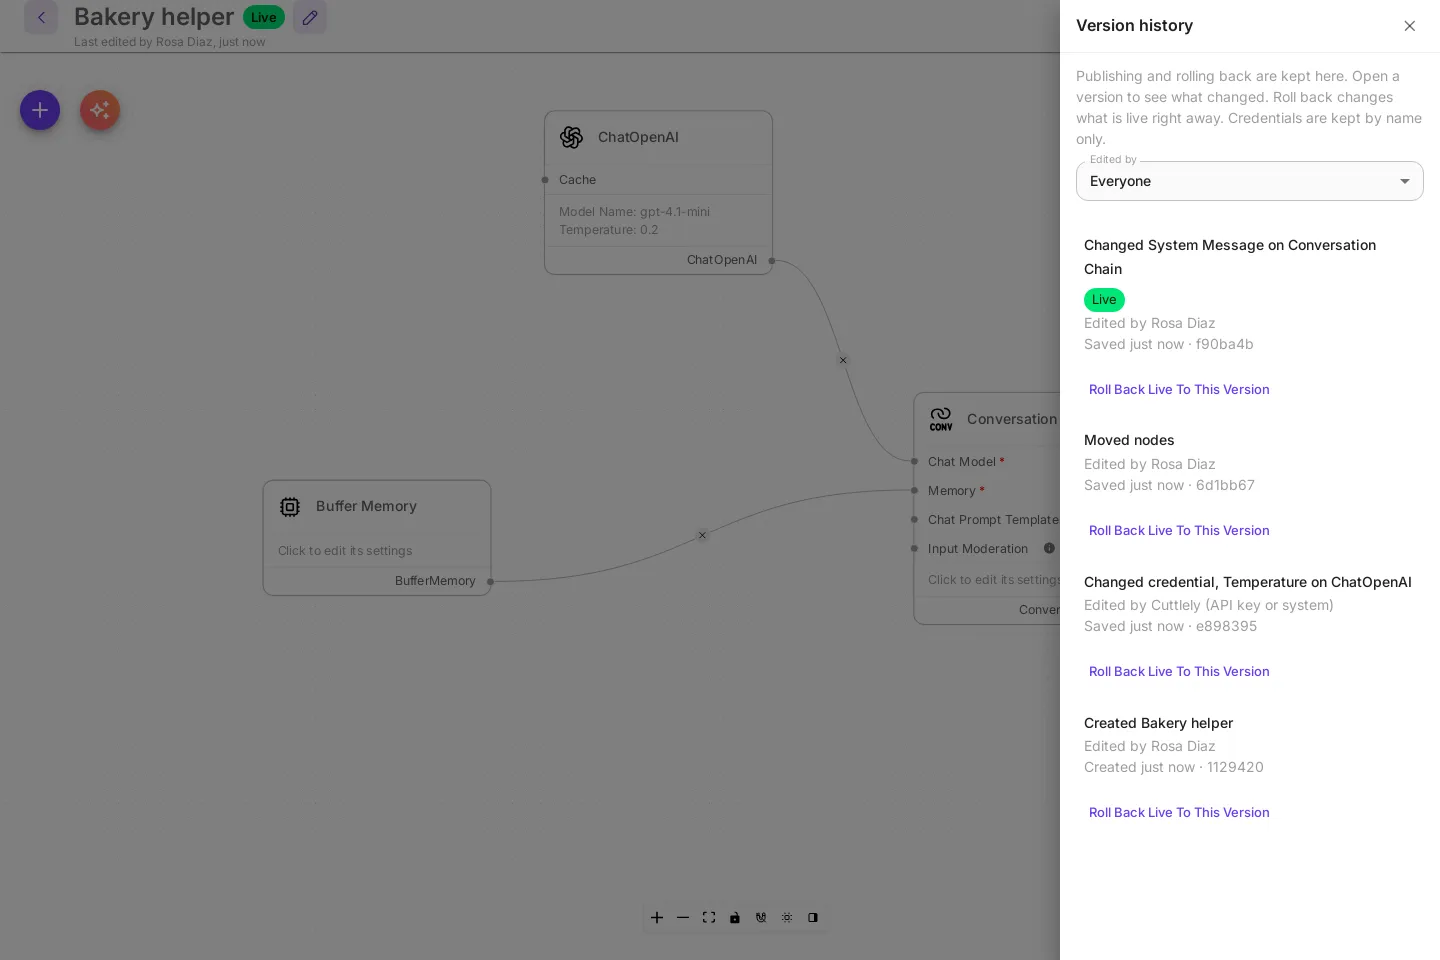1440x960 pixels.
Task: Close the Version history panel
Action: [1410, 26]
